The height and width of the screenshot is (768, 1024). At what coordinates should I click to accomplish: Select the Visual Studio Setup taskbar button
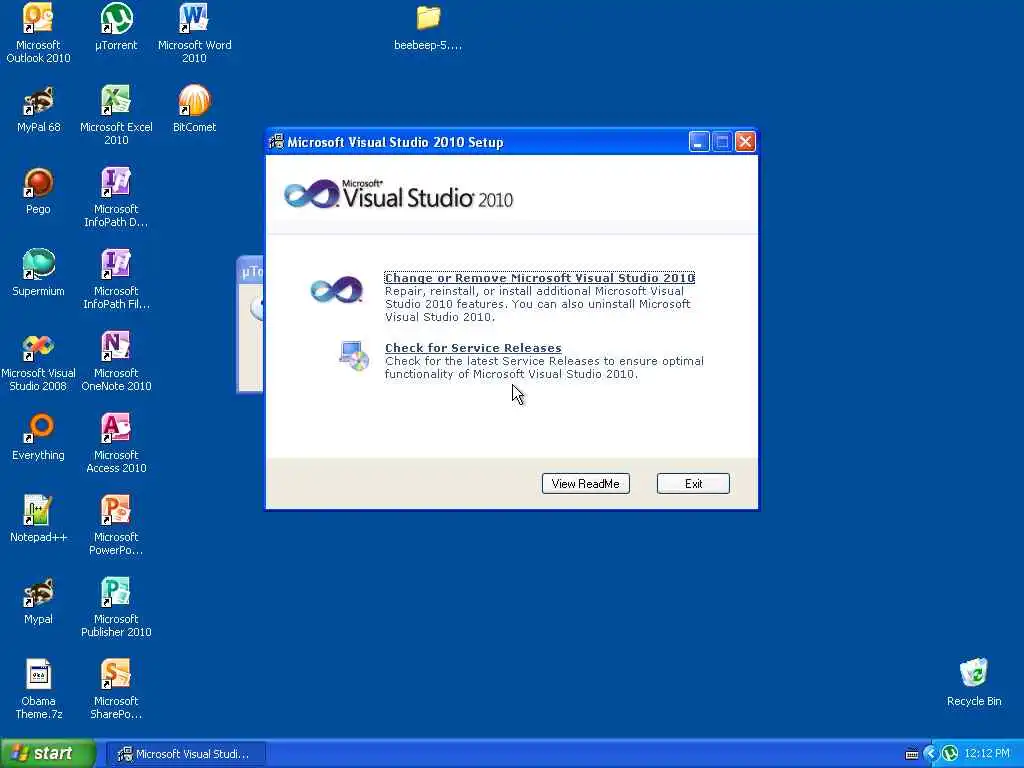coord(185,754)
